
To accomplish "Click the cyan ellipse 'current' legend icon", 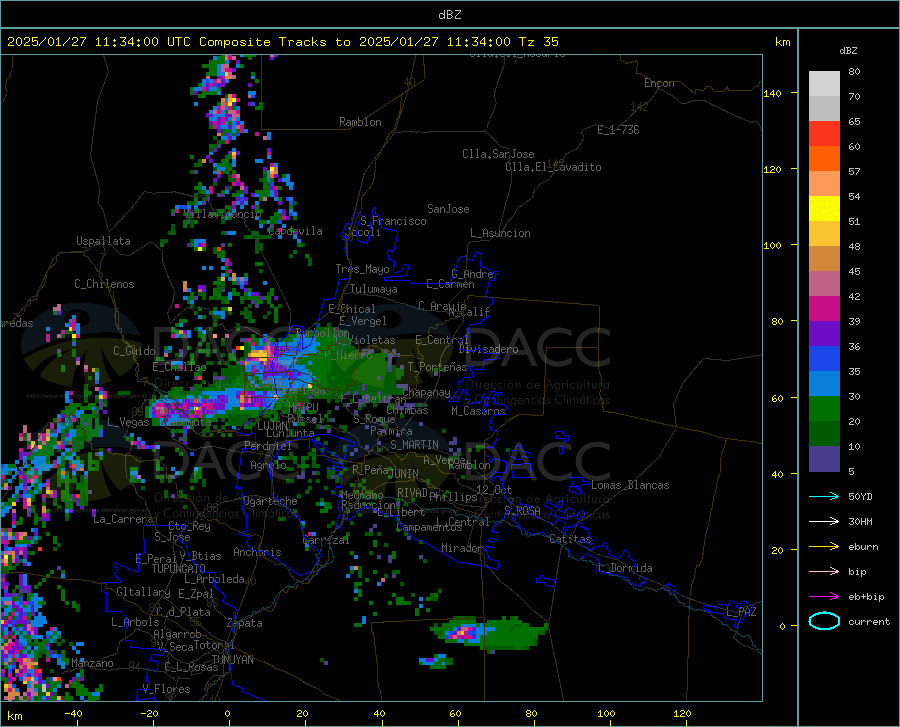I will (x=824, y=621).
